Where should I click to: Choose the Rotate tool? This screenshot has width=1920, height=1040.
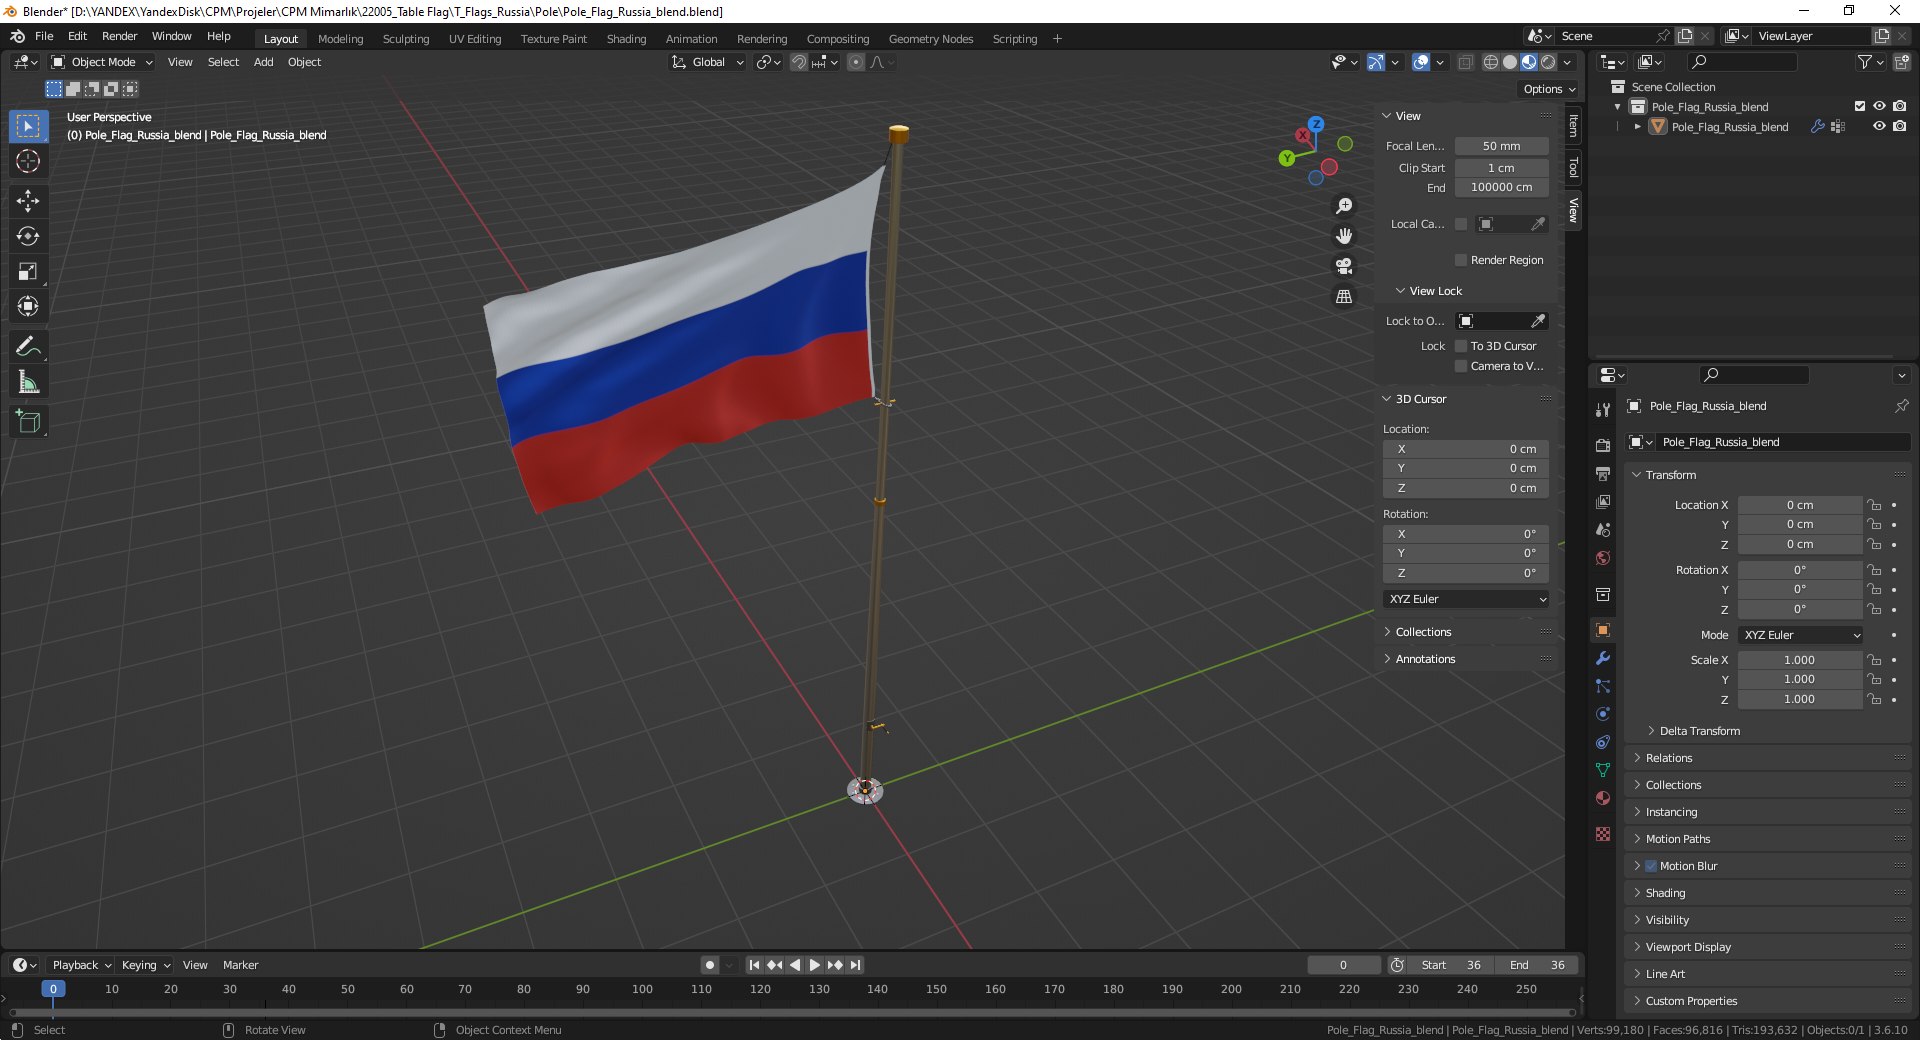[x=28, y=236]
